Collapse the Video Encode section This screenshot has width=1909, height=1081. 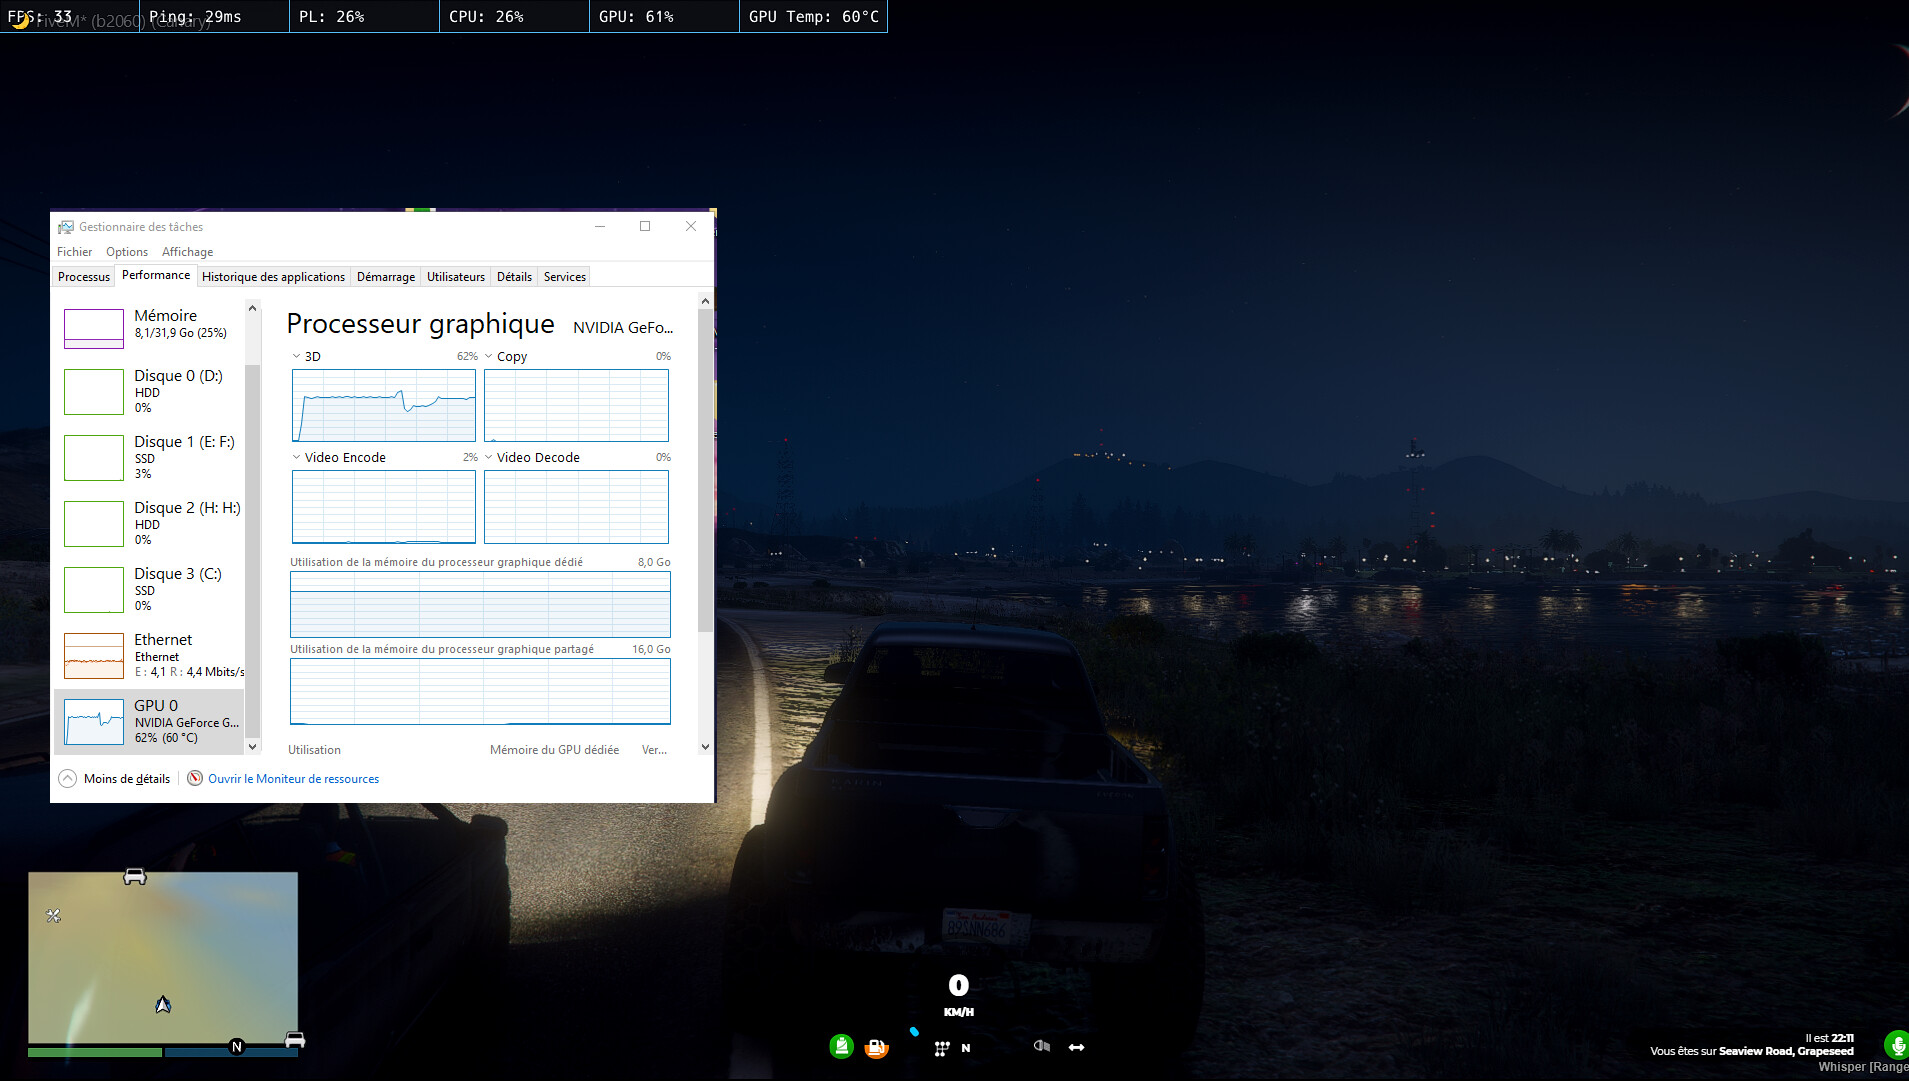coord(296,457)
